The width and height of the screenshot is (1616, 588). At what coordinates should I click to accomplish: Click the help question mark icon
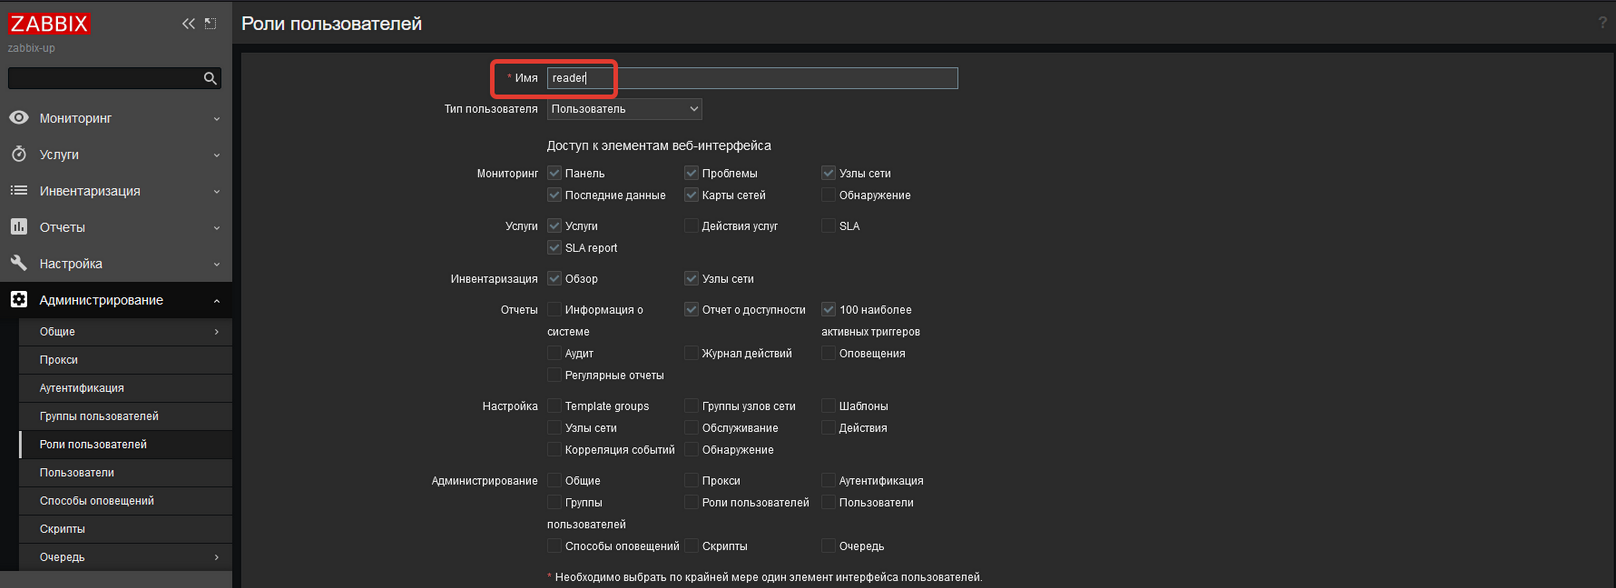pyautogui.click(x=1602, y=22)
